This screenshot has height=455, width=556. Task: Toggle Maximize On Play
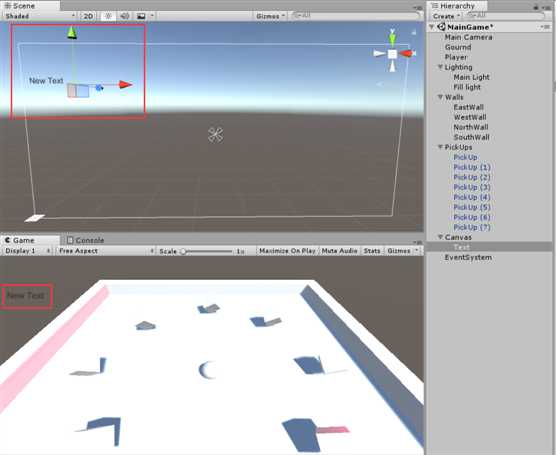(x=287, y=251)
